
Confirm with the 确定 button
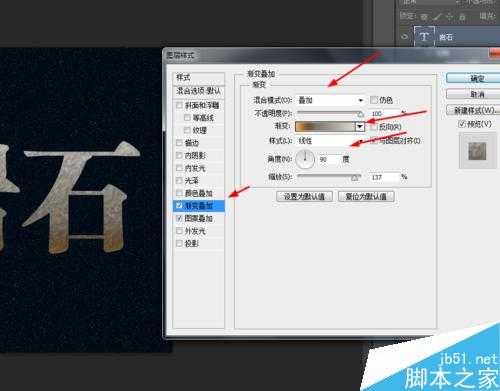473,78
